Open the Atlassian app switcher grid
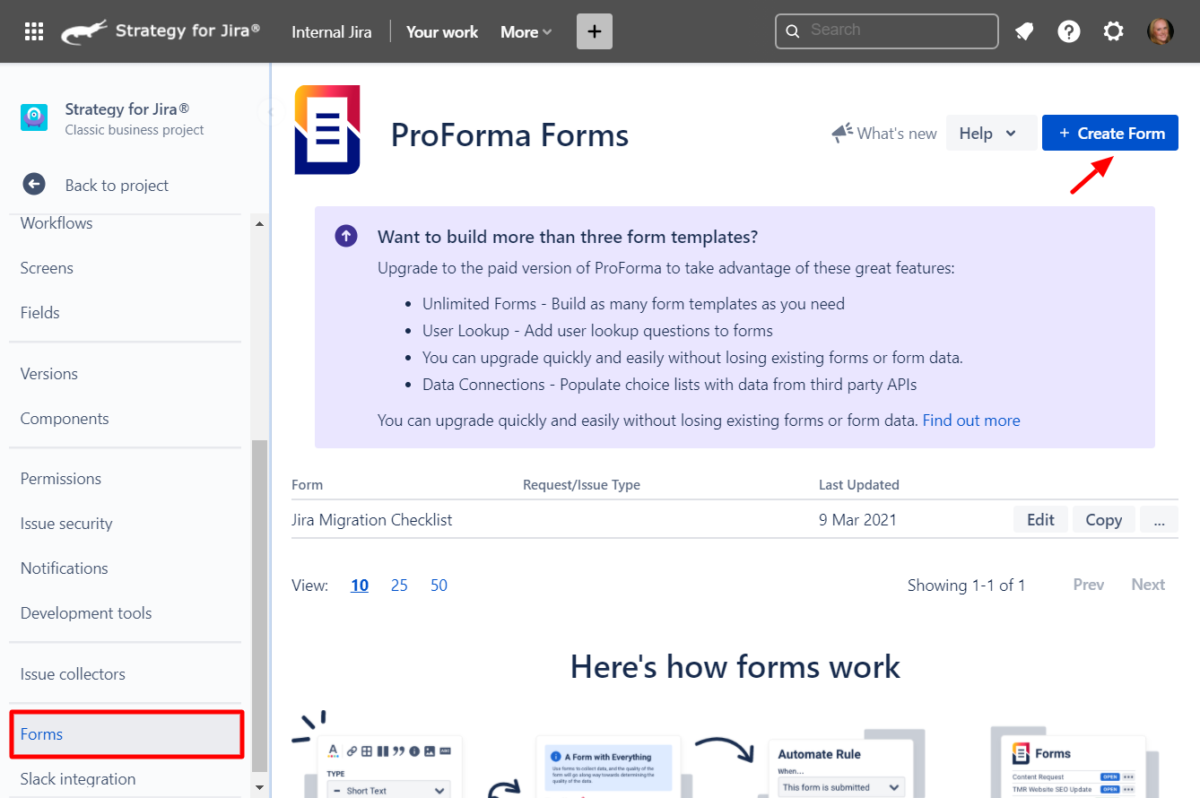Viewport: 1200px width, 798px height. coord(33,31)
